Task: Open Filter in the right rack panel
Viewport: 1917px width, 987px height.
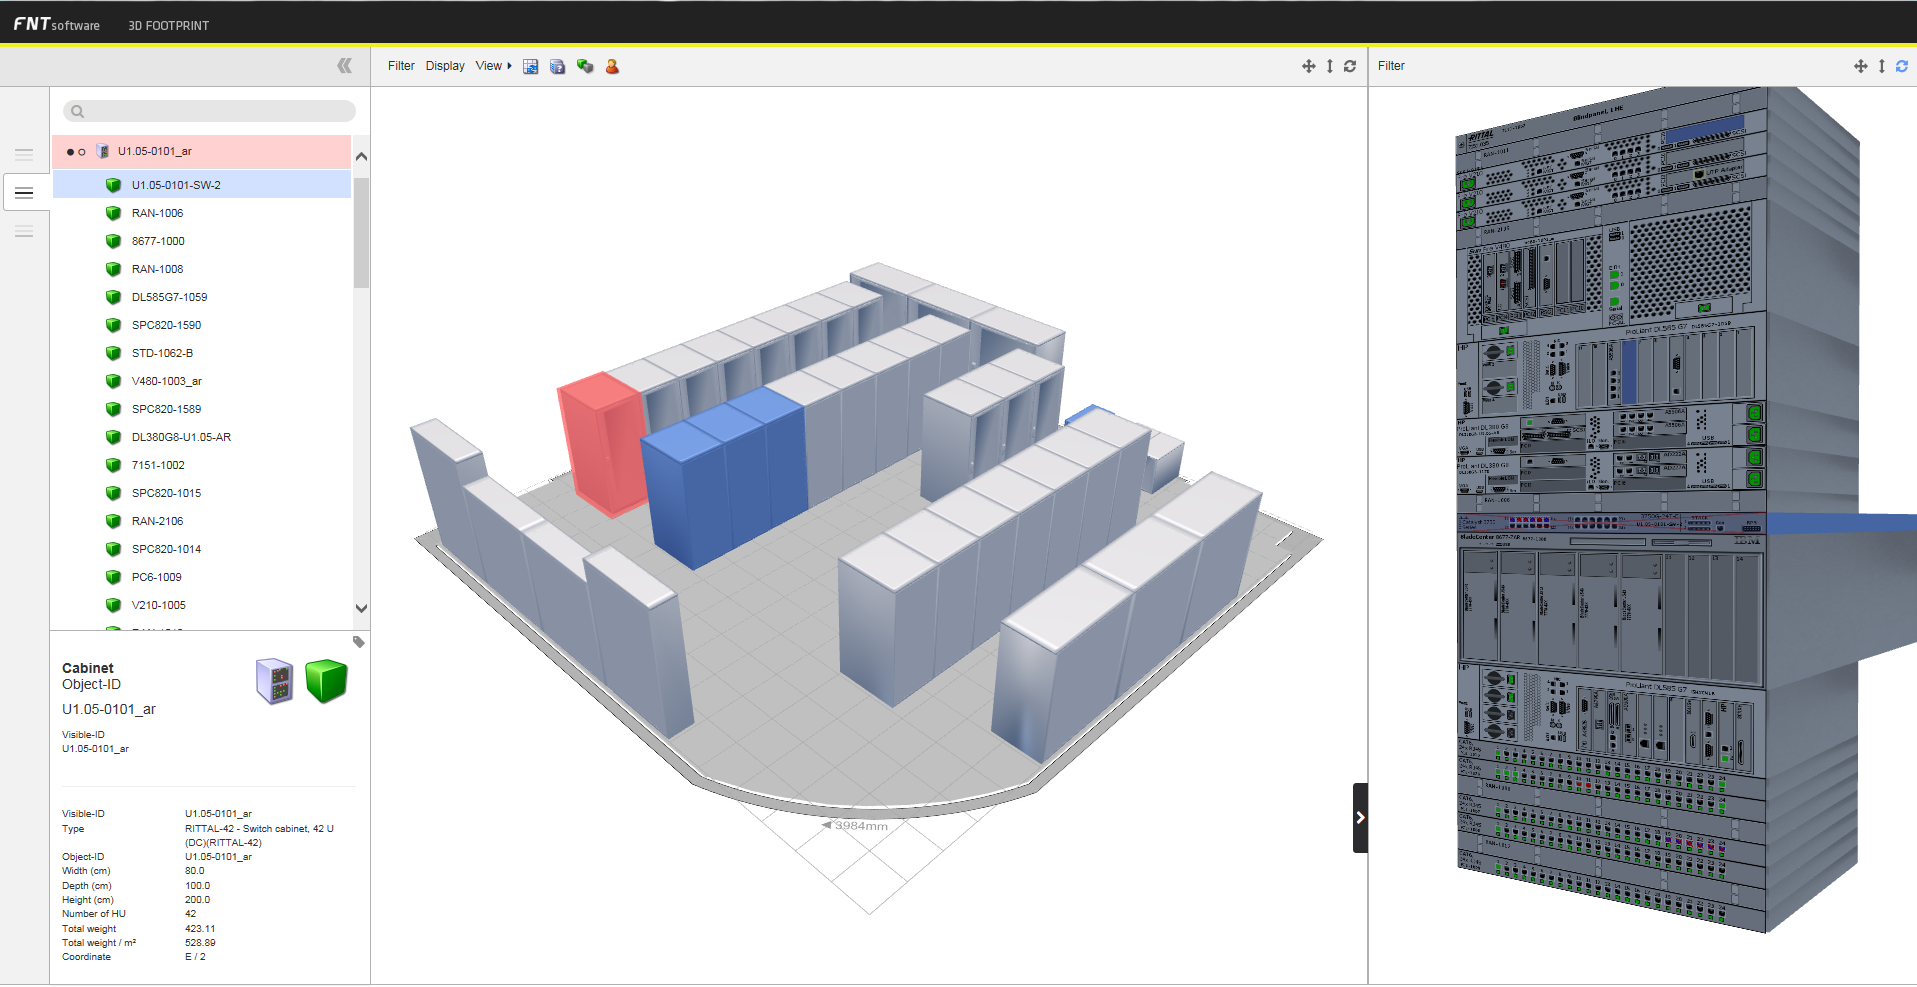Action: point(1391,66)
